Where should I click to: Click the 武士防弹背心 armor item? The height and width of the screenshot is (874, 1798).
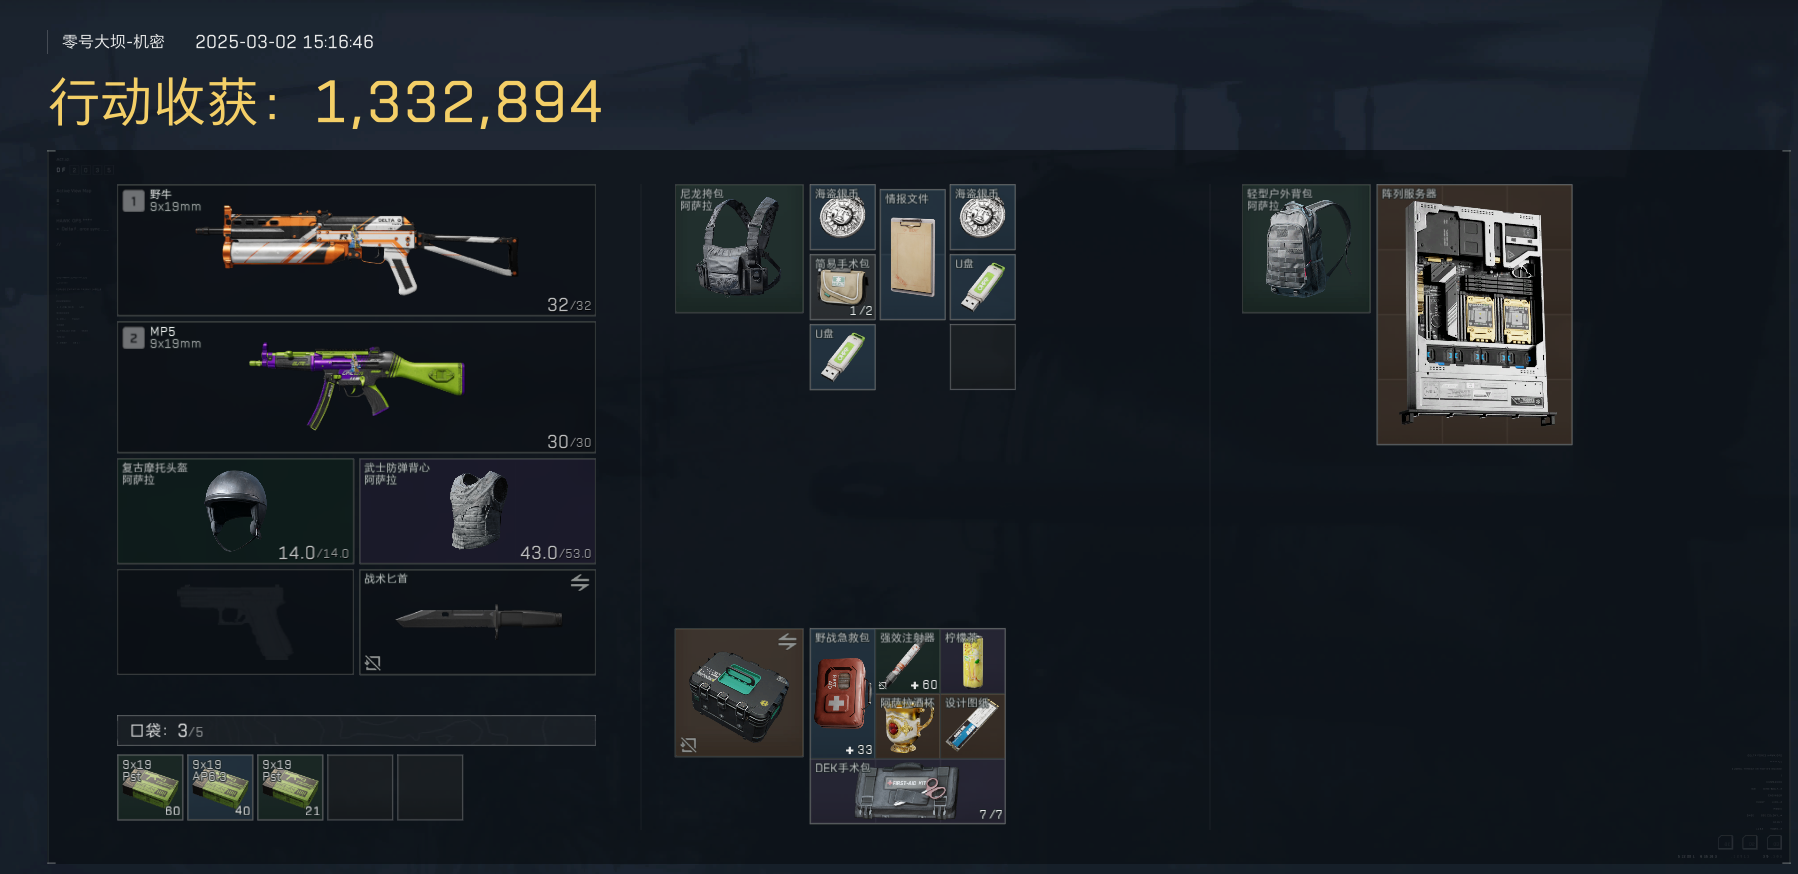477,511
